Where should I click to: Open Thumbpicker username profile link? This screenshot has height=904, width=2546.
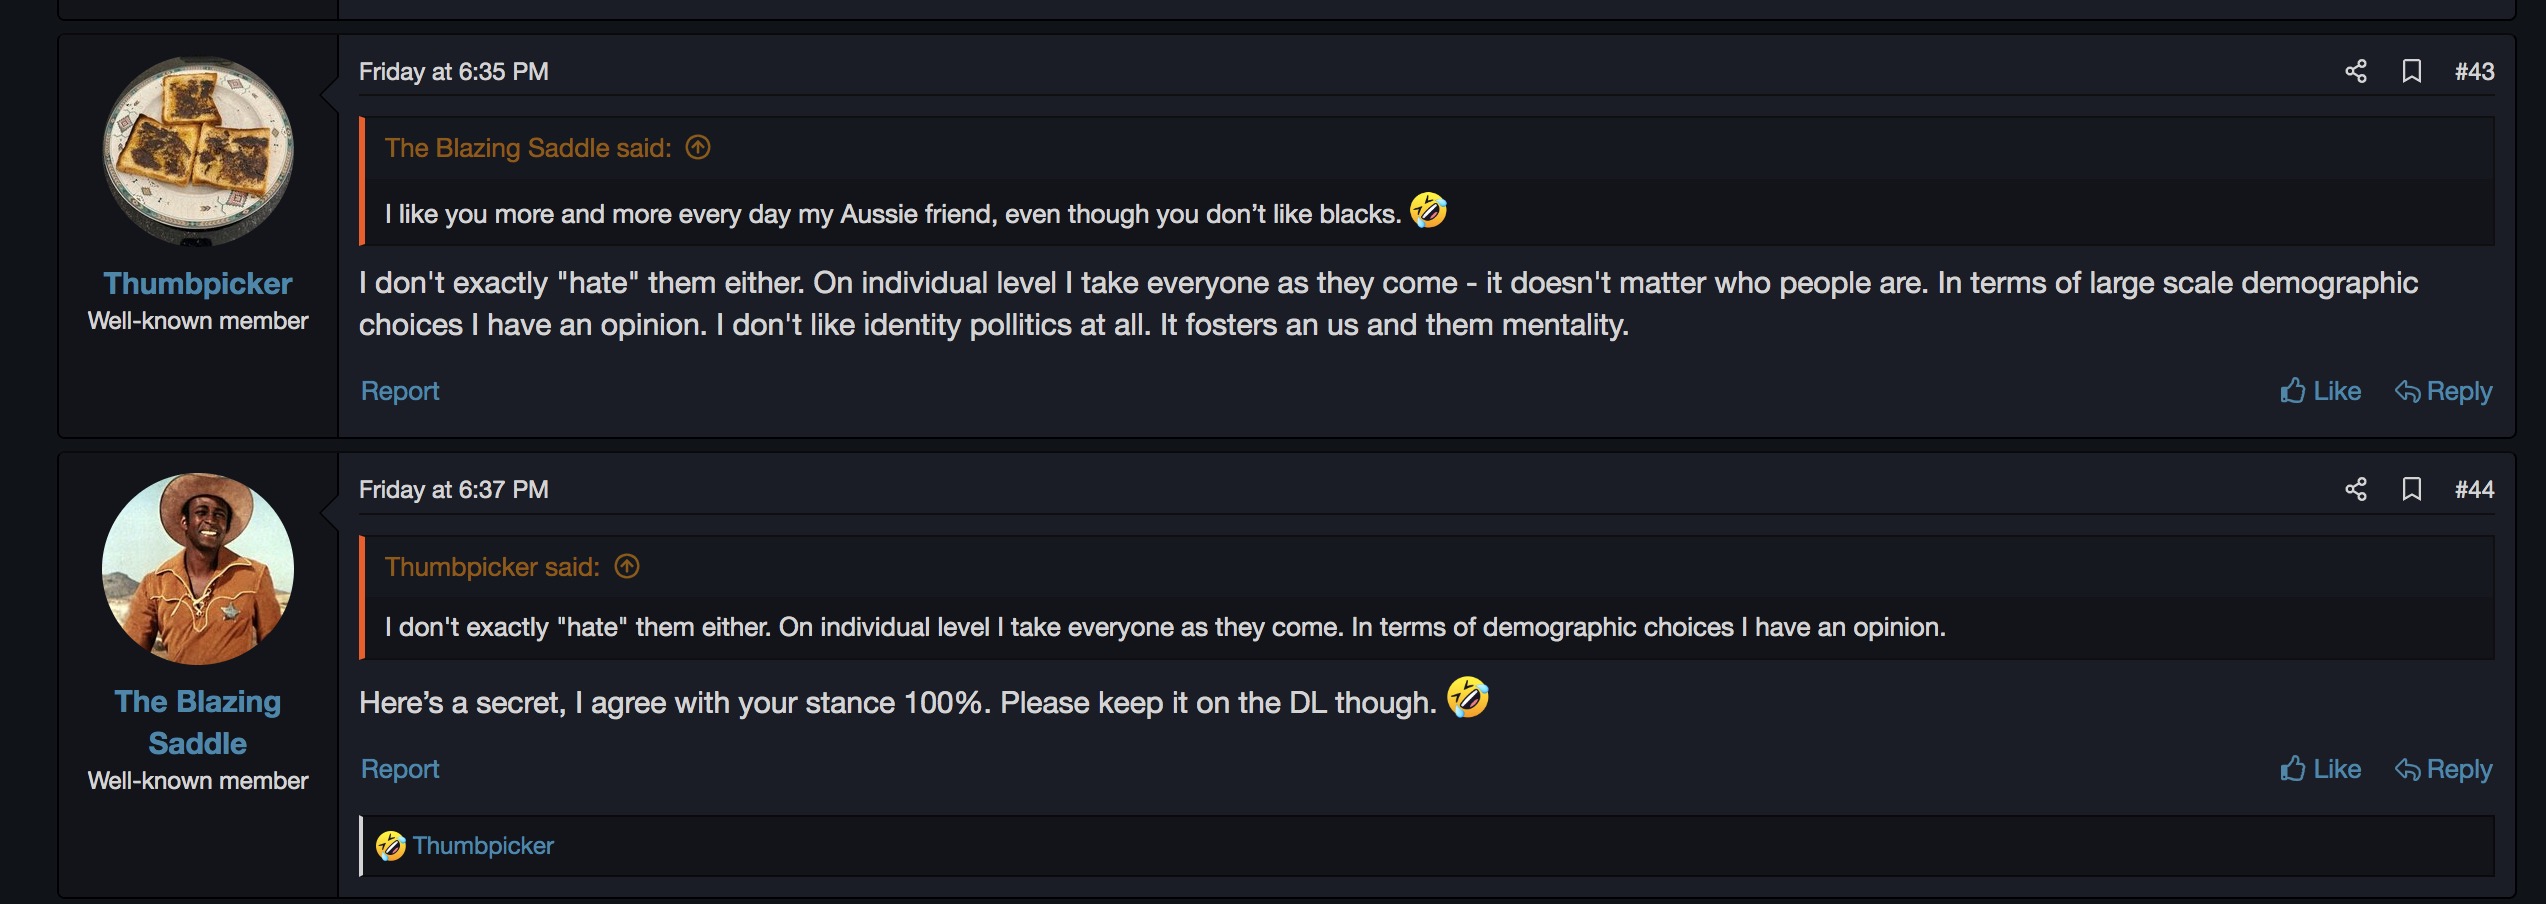[198, 284]
